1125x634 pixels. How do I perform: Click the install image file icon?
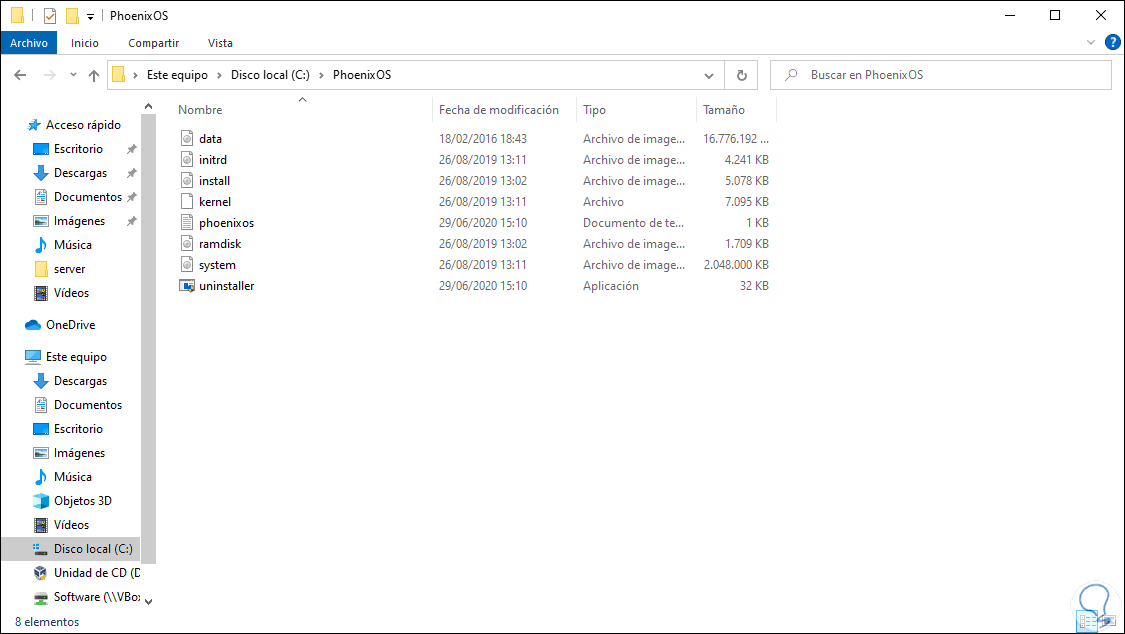pyautogui.click(x=187, y=181)
